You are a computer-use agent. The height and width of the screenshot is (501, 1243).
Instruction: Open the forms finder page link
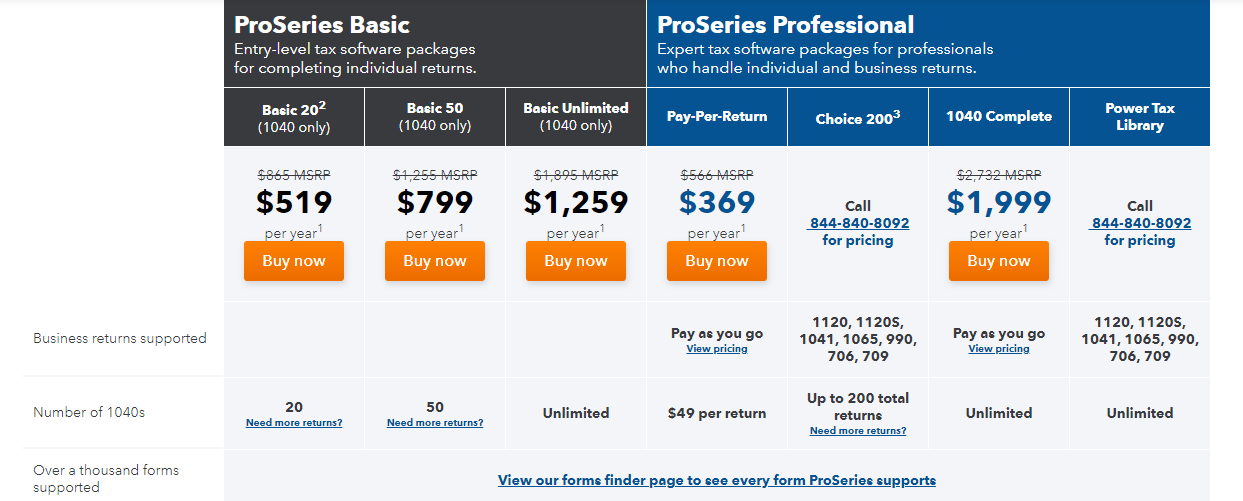coord(717,480)
